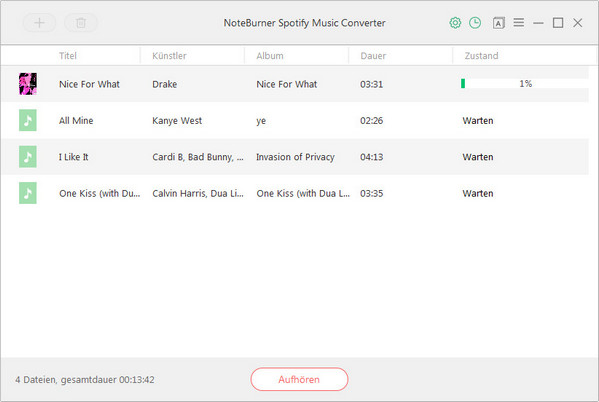Click album Nice For What in Album column
This screenshot has width=599, height=402.
coord(287,84)
